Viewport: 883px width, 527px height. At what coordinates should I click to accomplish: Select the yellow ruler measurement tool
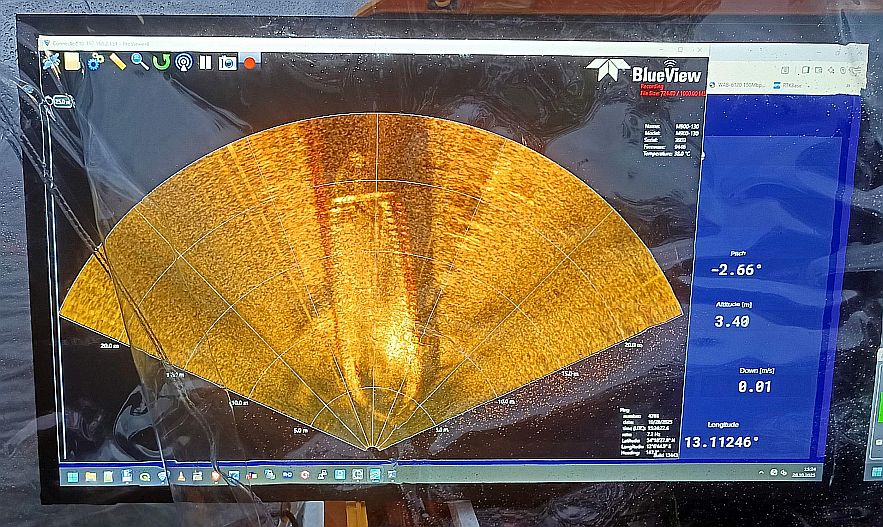[x=118, y=62]
